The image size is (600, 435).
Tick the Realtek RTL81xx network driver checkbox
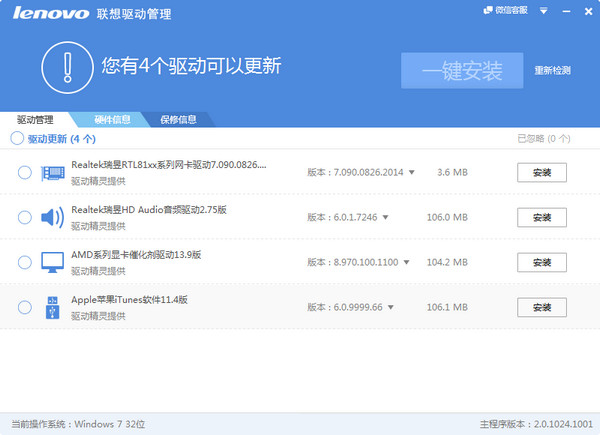click(25, 173)
